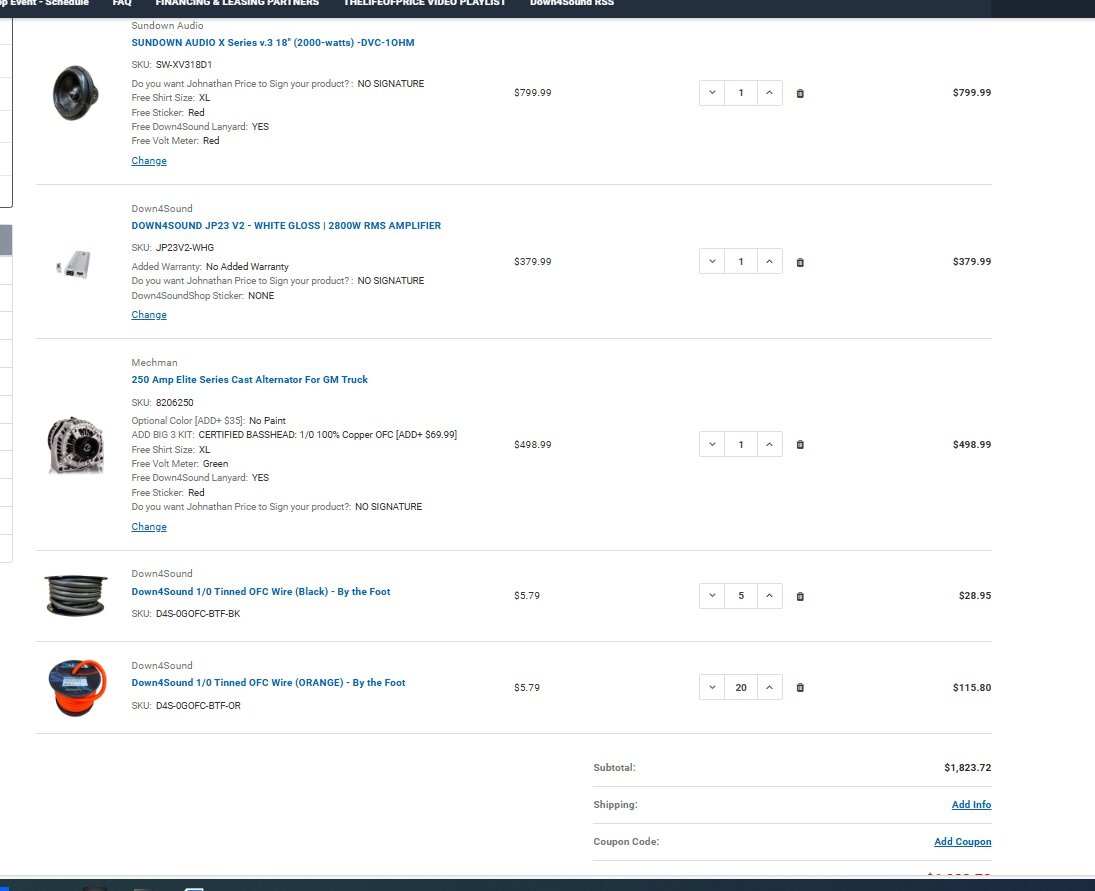The image size is (1095, 891).
Task: Click the Subtotal label
Action: pyautogui.click(x=615, y=767)
